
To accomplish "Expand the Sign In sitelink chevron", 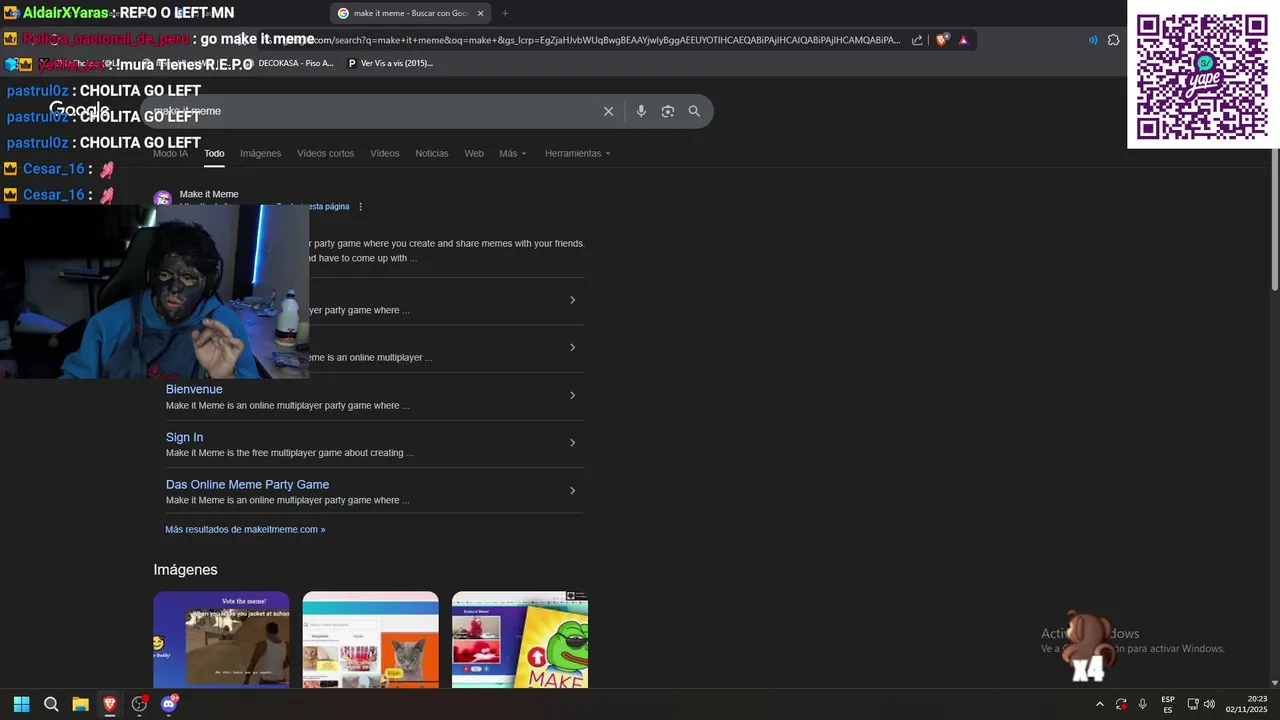I will [x=572, y=443].
